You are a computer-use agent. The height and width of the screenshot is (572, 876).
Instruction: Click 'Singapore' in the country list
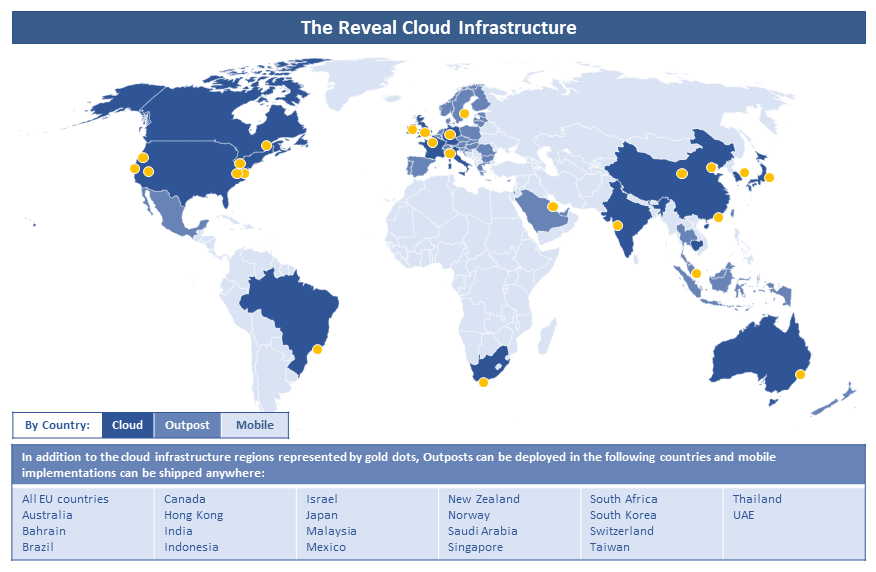coord(475,547)
